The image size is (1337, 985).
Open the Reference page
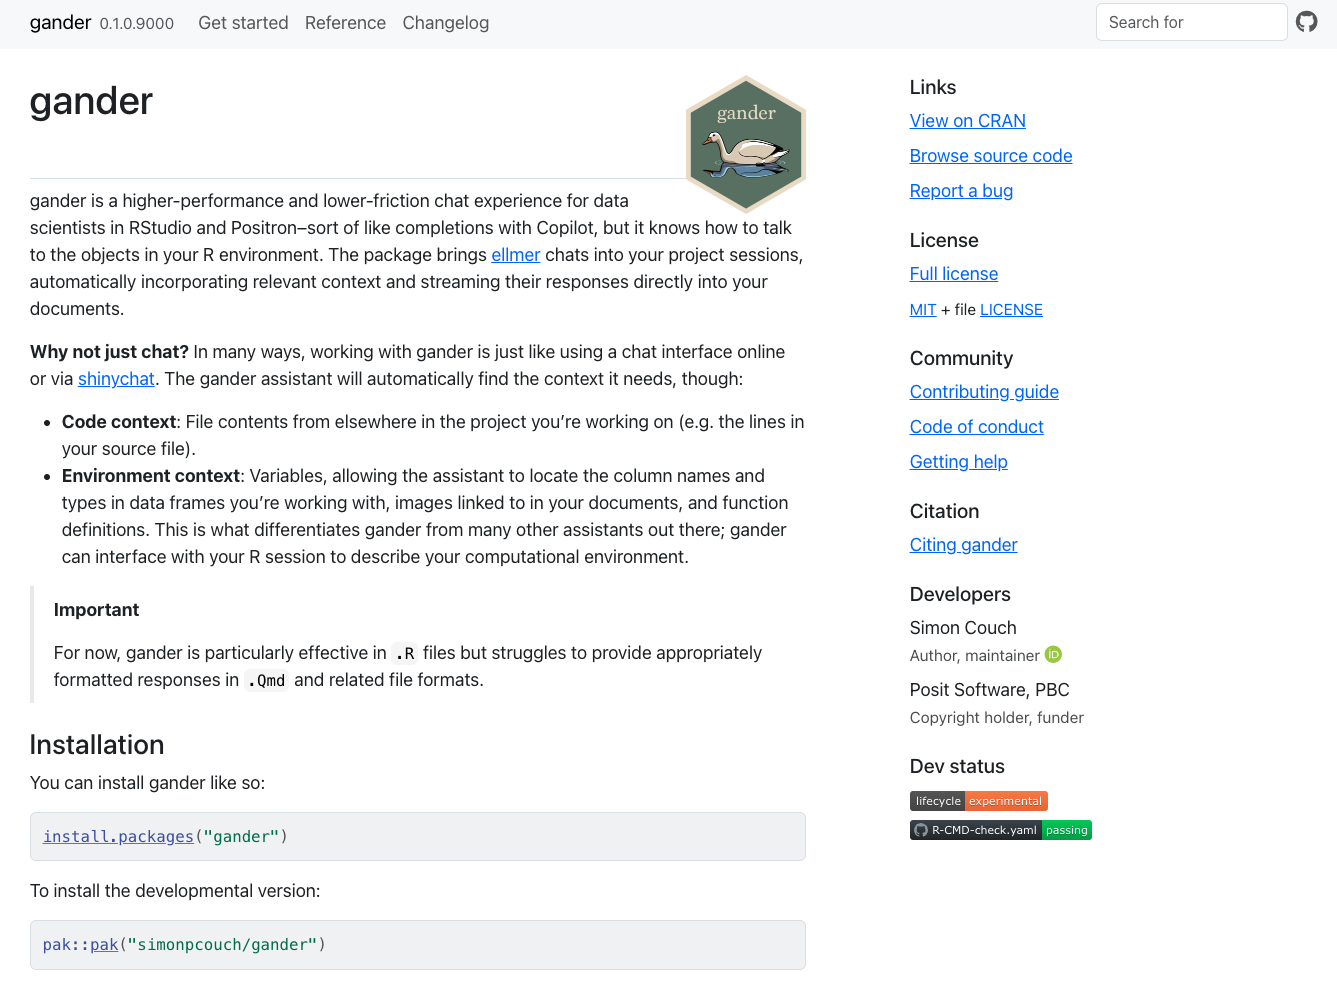click(x=345, y=23)
